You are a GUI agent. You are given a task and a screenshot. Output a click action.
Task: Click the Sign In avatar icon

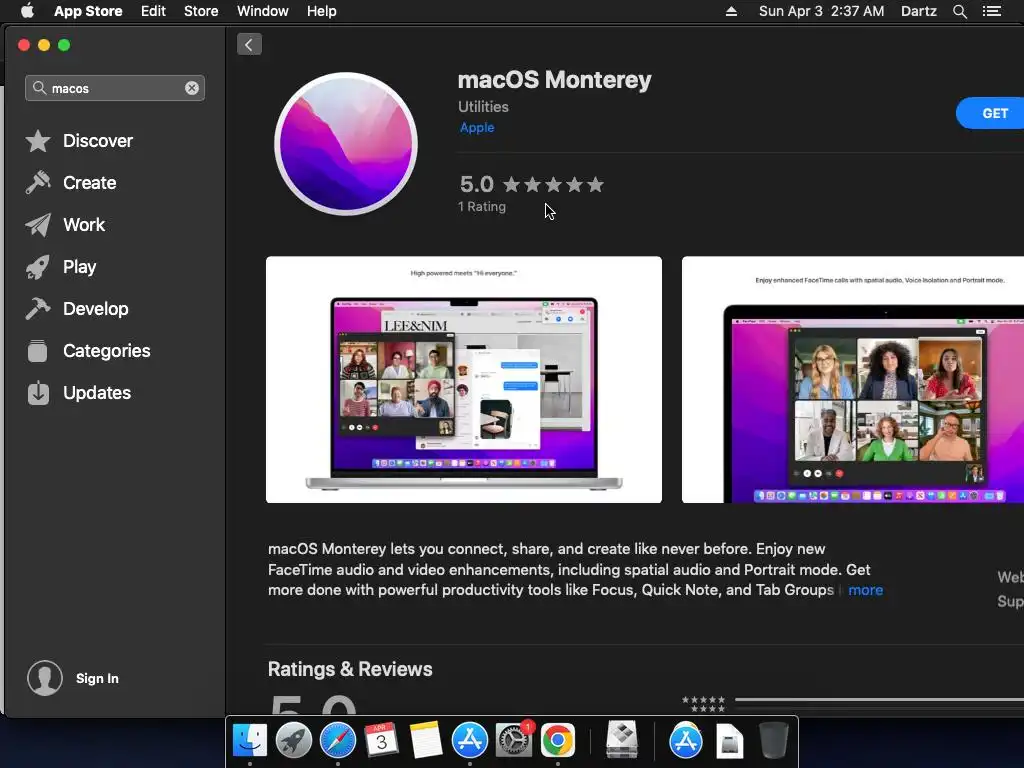tap(44, 678)
